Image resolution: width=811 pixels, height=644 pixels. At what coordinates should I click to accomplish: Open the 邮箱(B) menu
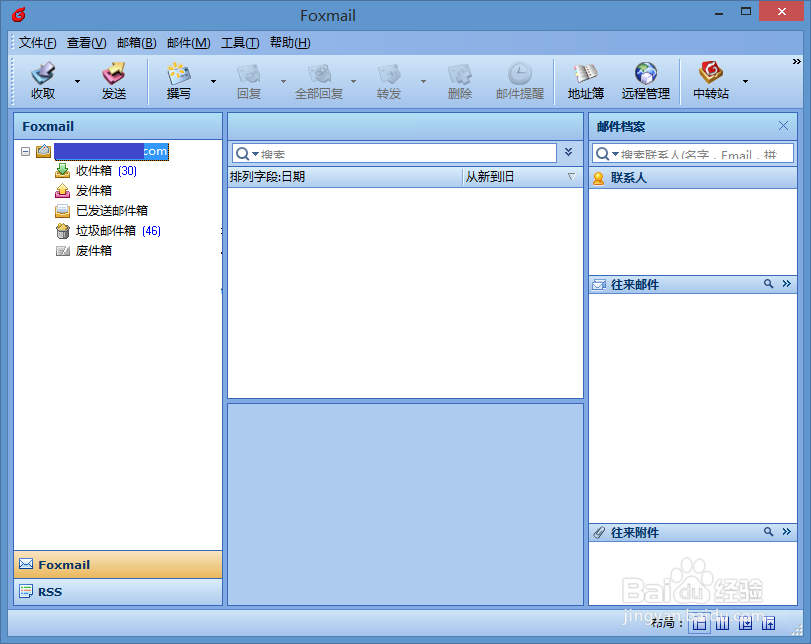[136, 43]
